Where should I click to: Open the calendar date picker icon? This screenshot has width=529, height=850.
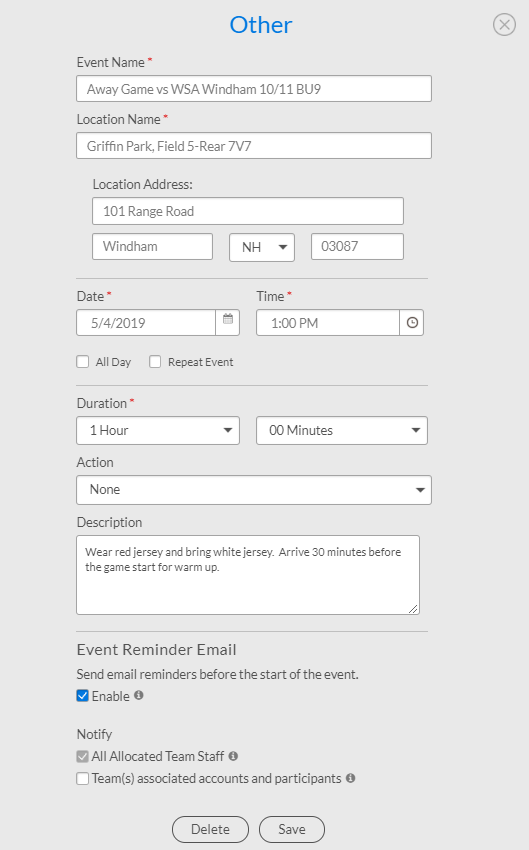(x=228, y=322)
